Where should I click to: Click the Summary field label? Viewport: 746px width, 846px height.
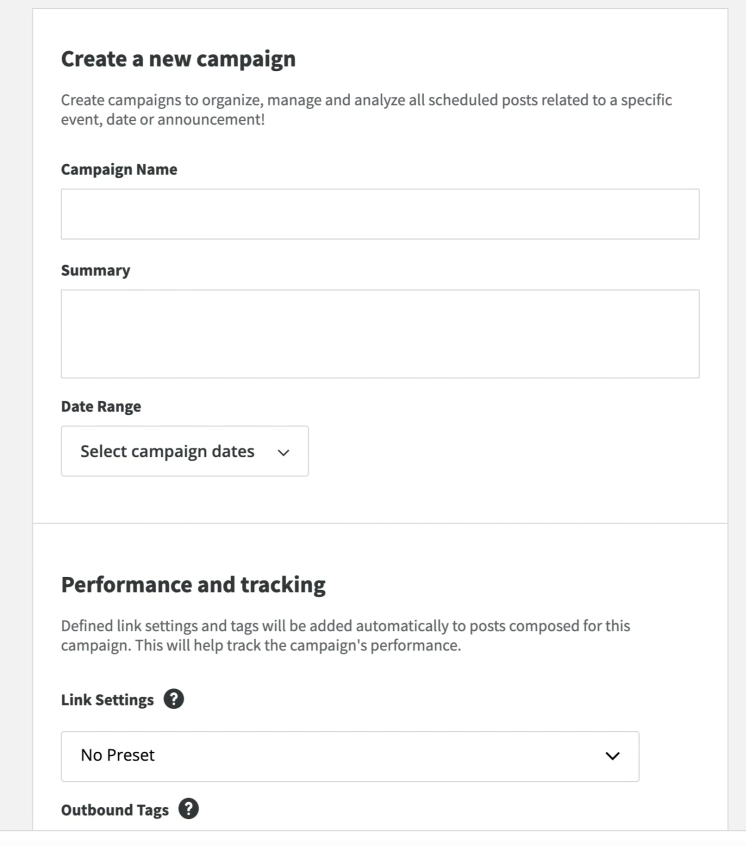pyautogui.click(x=95, y=270)
